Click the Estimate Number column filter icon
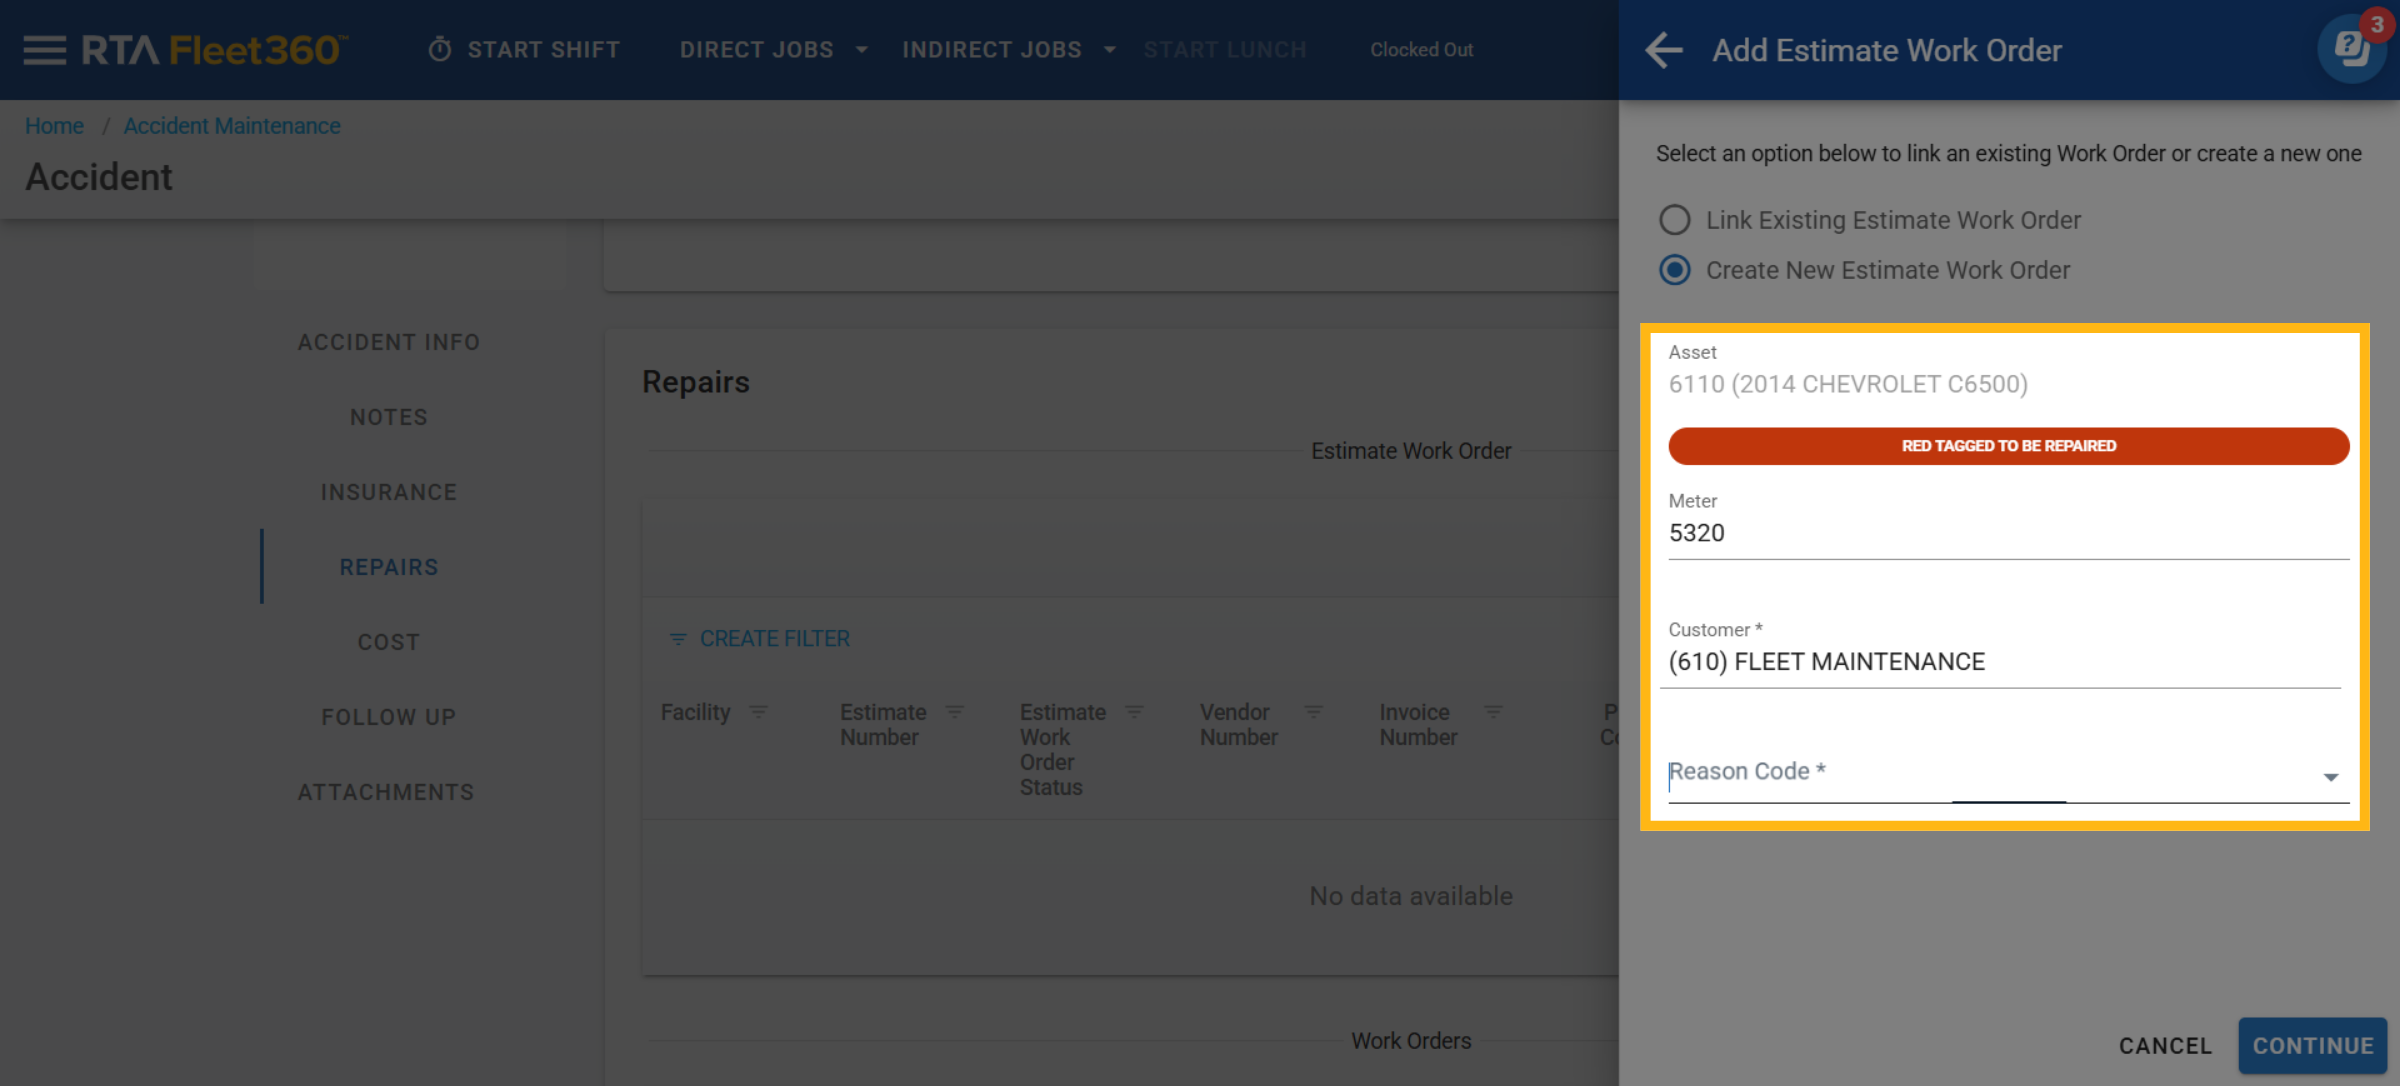The image size is (2400, 1086). (954, 712)
